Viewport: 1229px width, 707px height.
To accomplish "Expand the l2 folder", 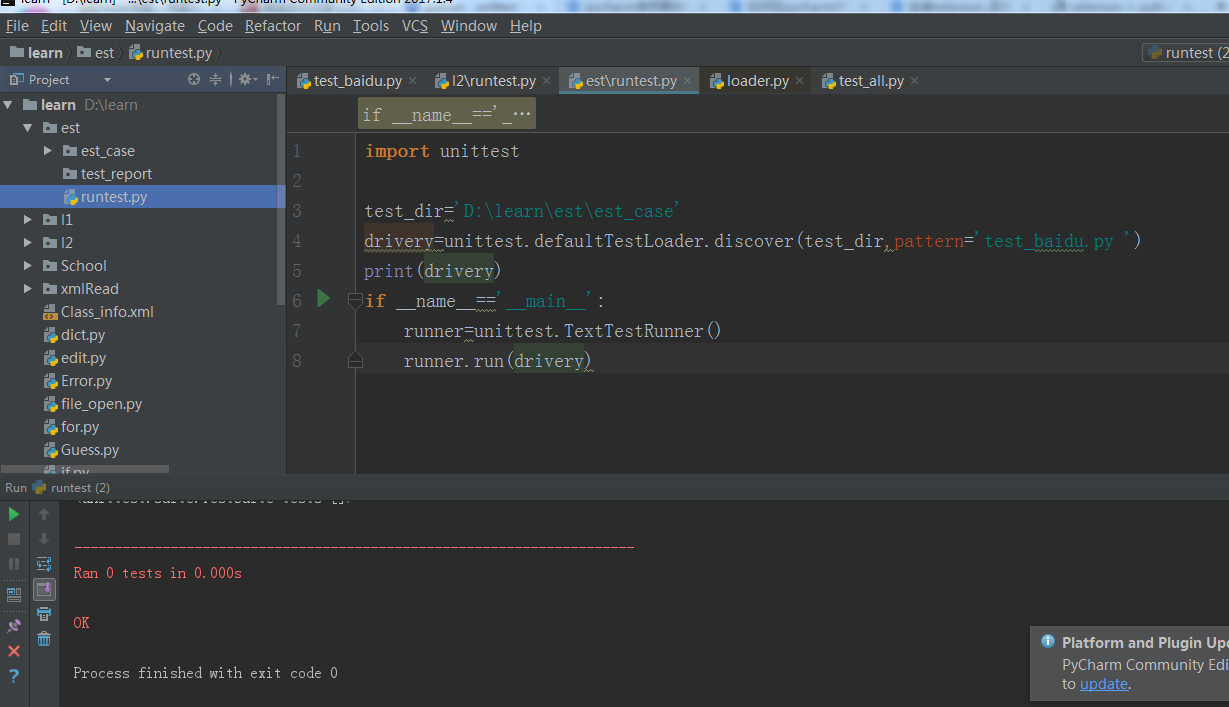I will [x=27, y=243].
